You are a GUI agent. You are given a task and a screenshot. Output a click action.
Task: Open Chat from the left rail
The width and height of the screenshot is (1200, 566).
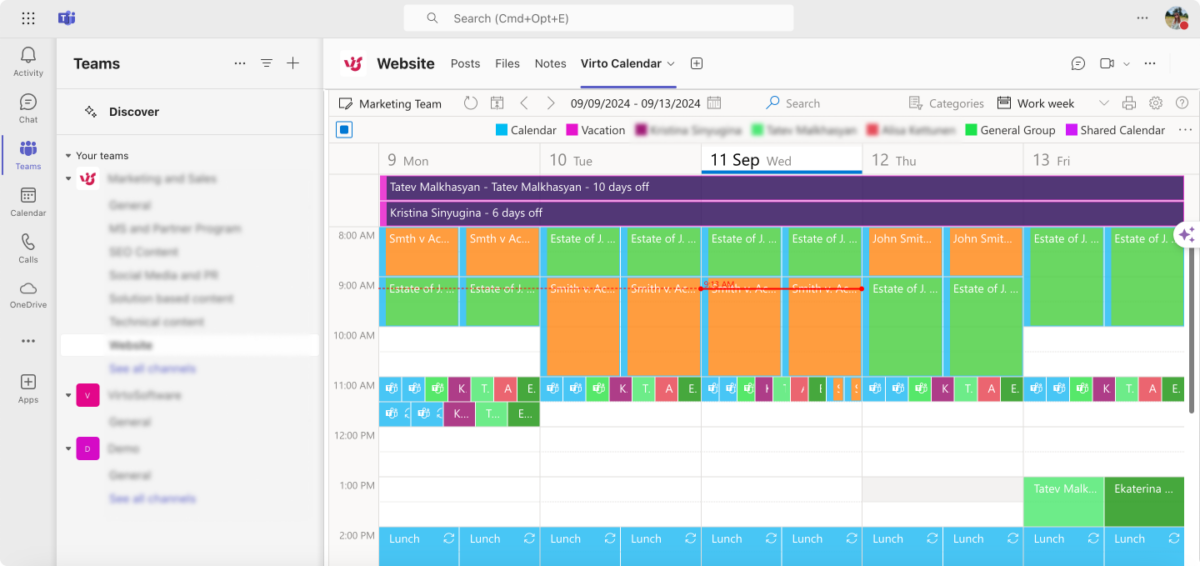pyautogui.click(x=28, y=108)
